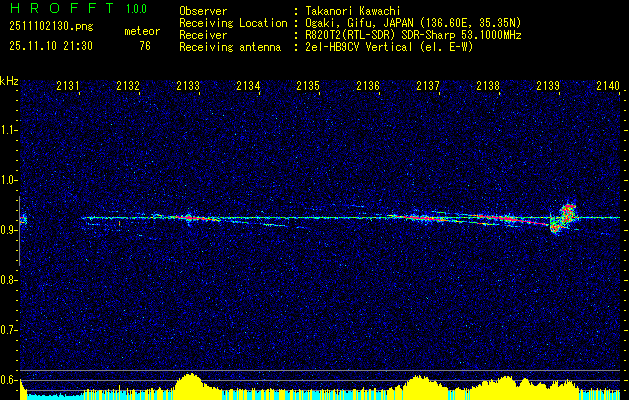This screenshot has height=400, width=629.
Task: Click the meteor label
Action: pos(142,31)
